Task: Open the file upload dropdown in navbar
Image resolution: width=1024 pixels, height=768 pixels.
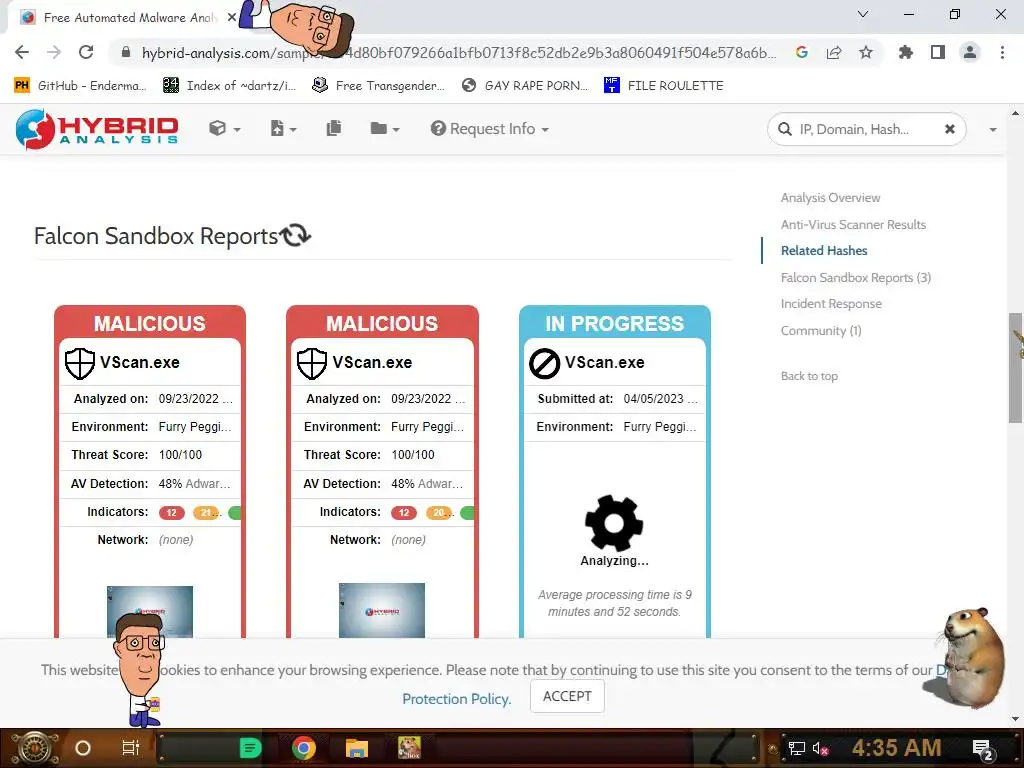Action: pyautogui.click(x=283, y=129)
